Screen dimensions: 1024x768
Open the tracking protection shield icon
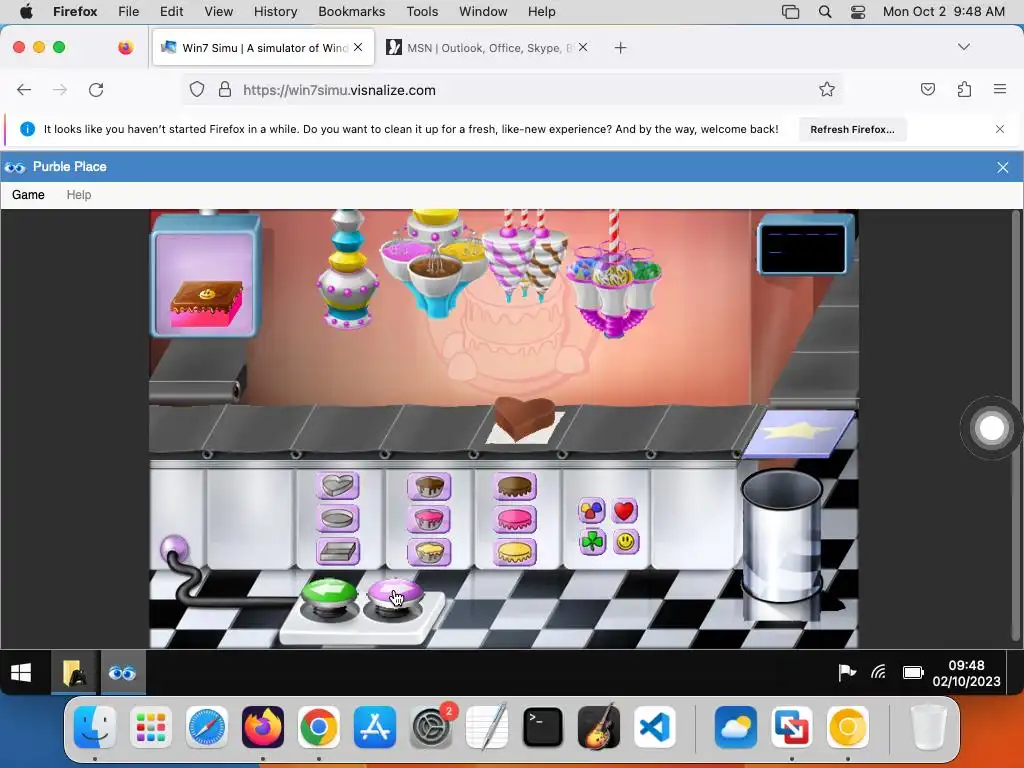197,89
